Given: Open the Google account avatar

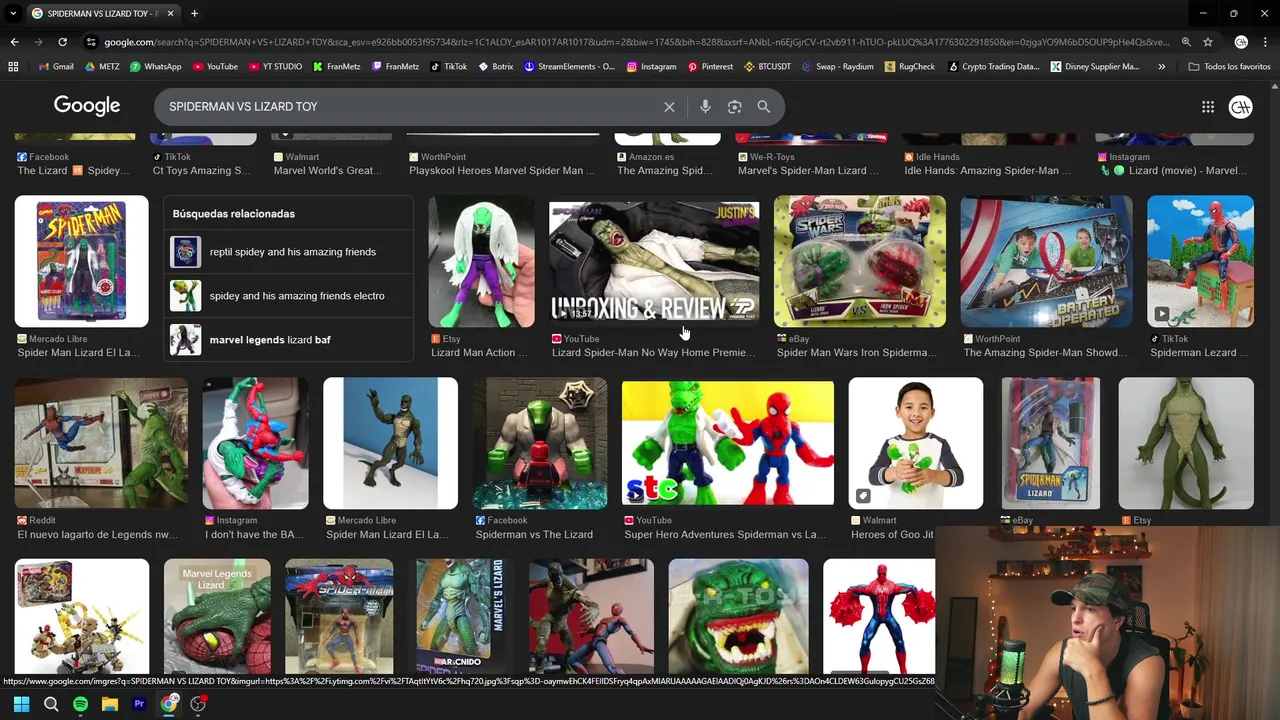Looking at the screenshot, I should [1241, 107].
